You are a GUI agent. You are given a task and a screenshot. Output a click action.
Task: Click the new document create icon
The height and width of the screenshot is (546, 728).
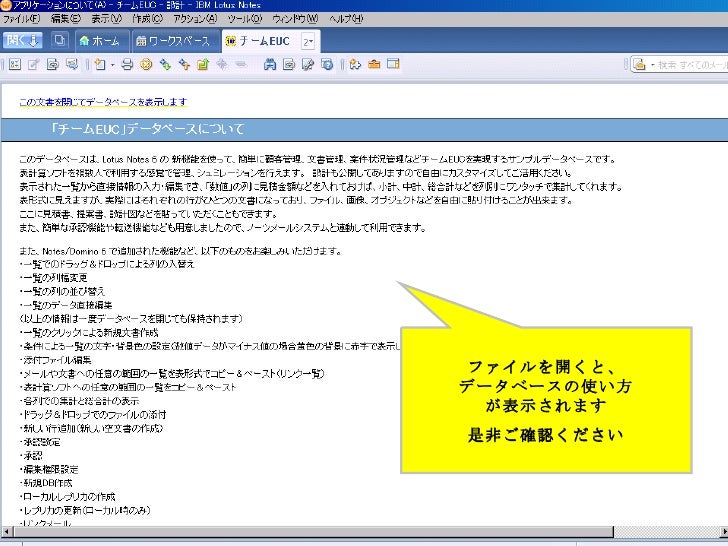(x=100, y=65)
